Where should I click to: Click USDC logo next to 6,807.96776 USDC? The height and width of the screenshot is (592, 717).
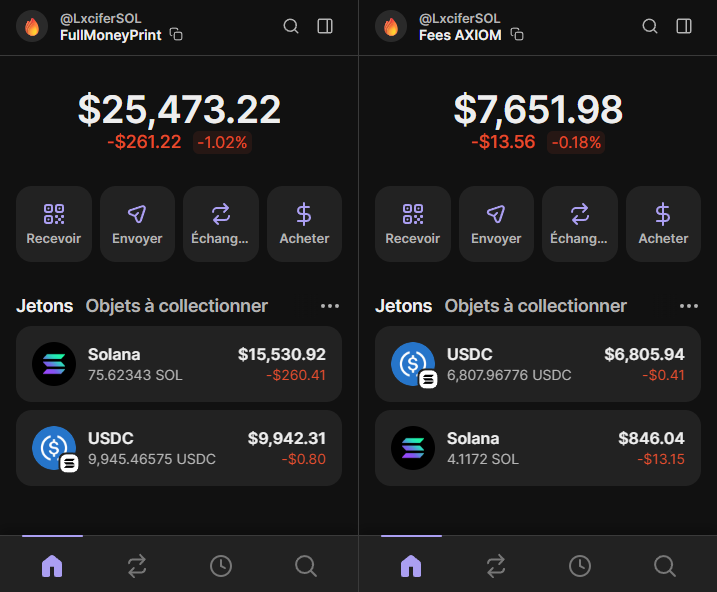coord(413,364)
